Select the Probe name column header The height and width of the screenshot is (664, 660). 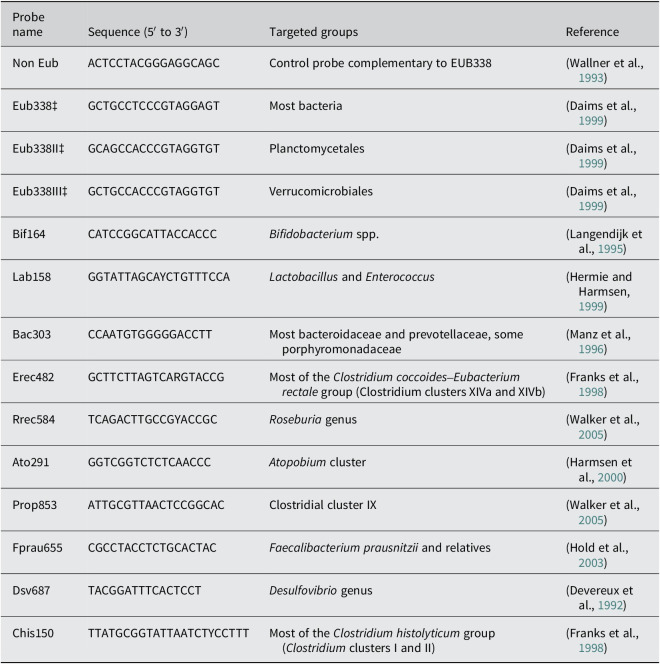pos(28,25)
